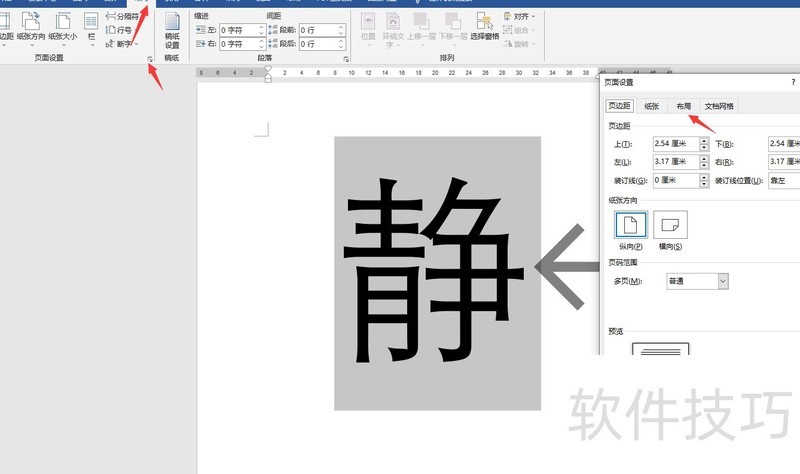Launch the 页面设置 dialog launcher

[151, 59]
